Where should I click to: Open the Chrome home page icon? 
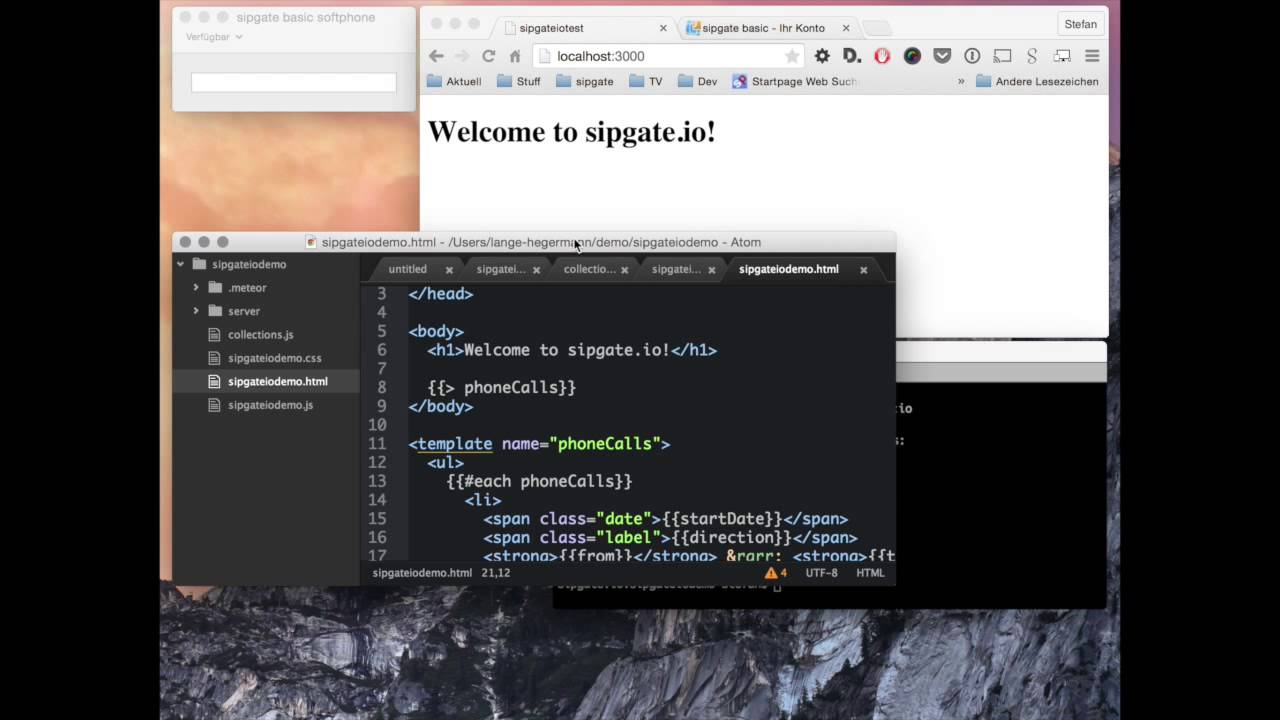tap(514, 56)
